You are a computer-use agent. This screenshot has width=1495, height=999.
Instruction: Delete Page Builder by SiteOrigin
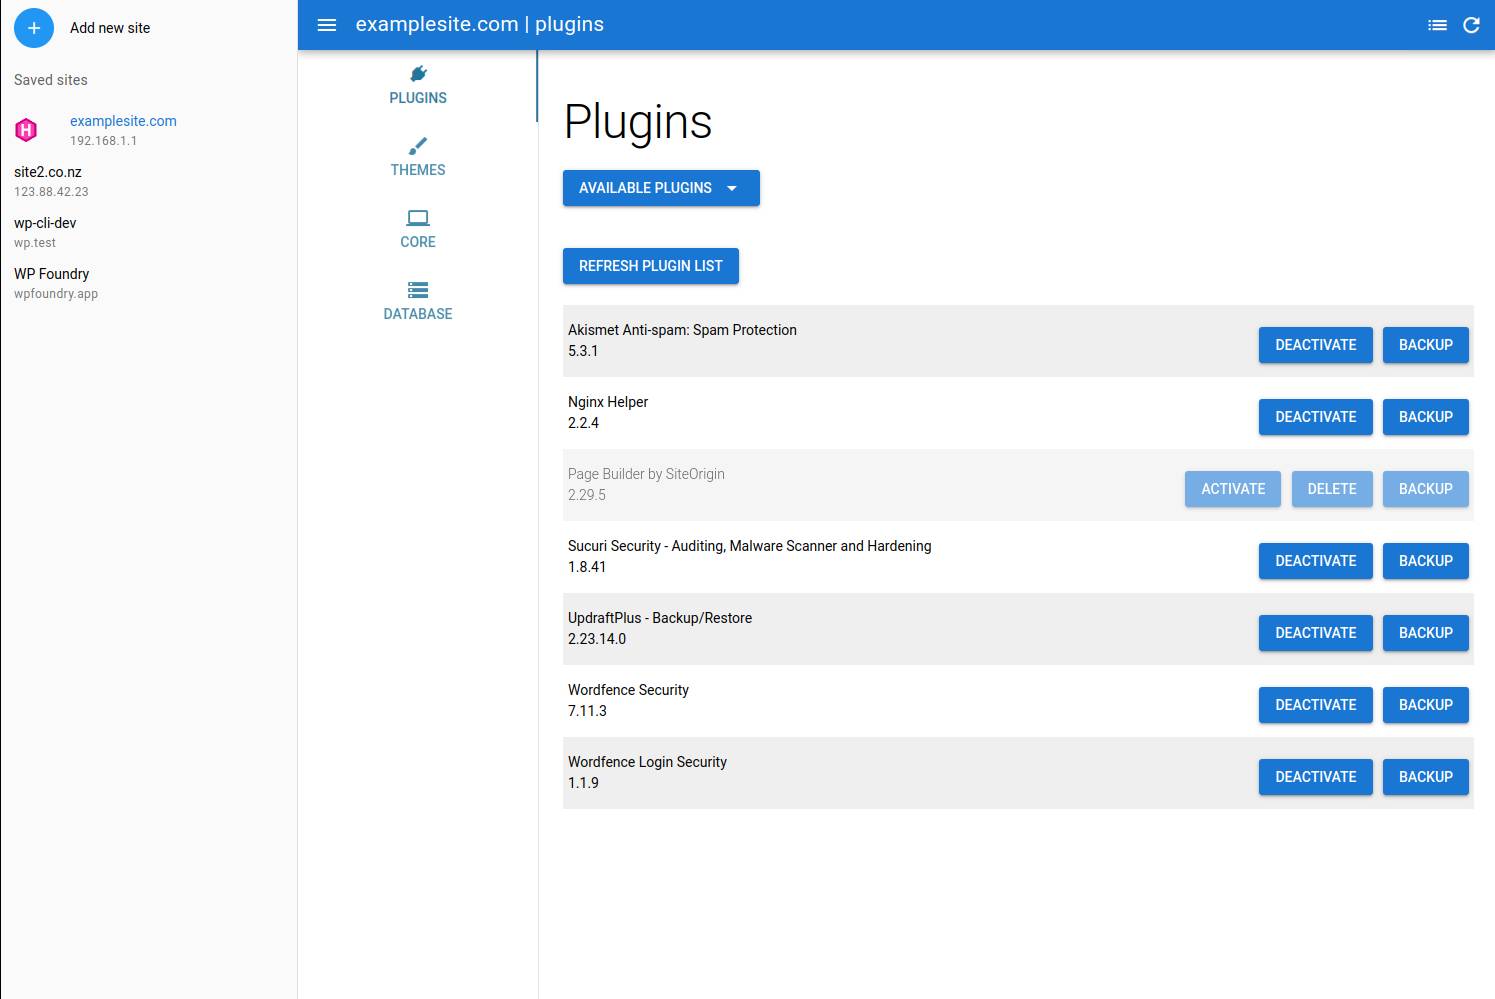[1332, 489]
